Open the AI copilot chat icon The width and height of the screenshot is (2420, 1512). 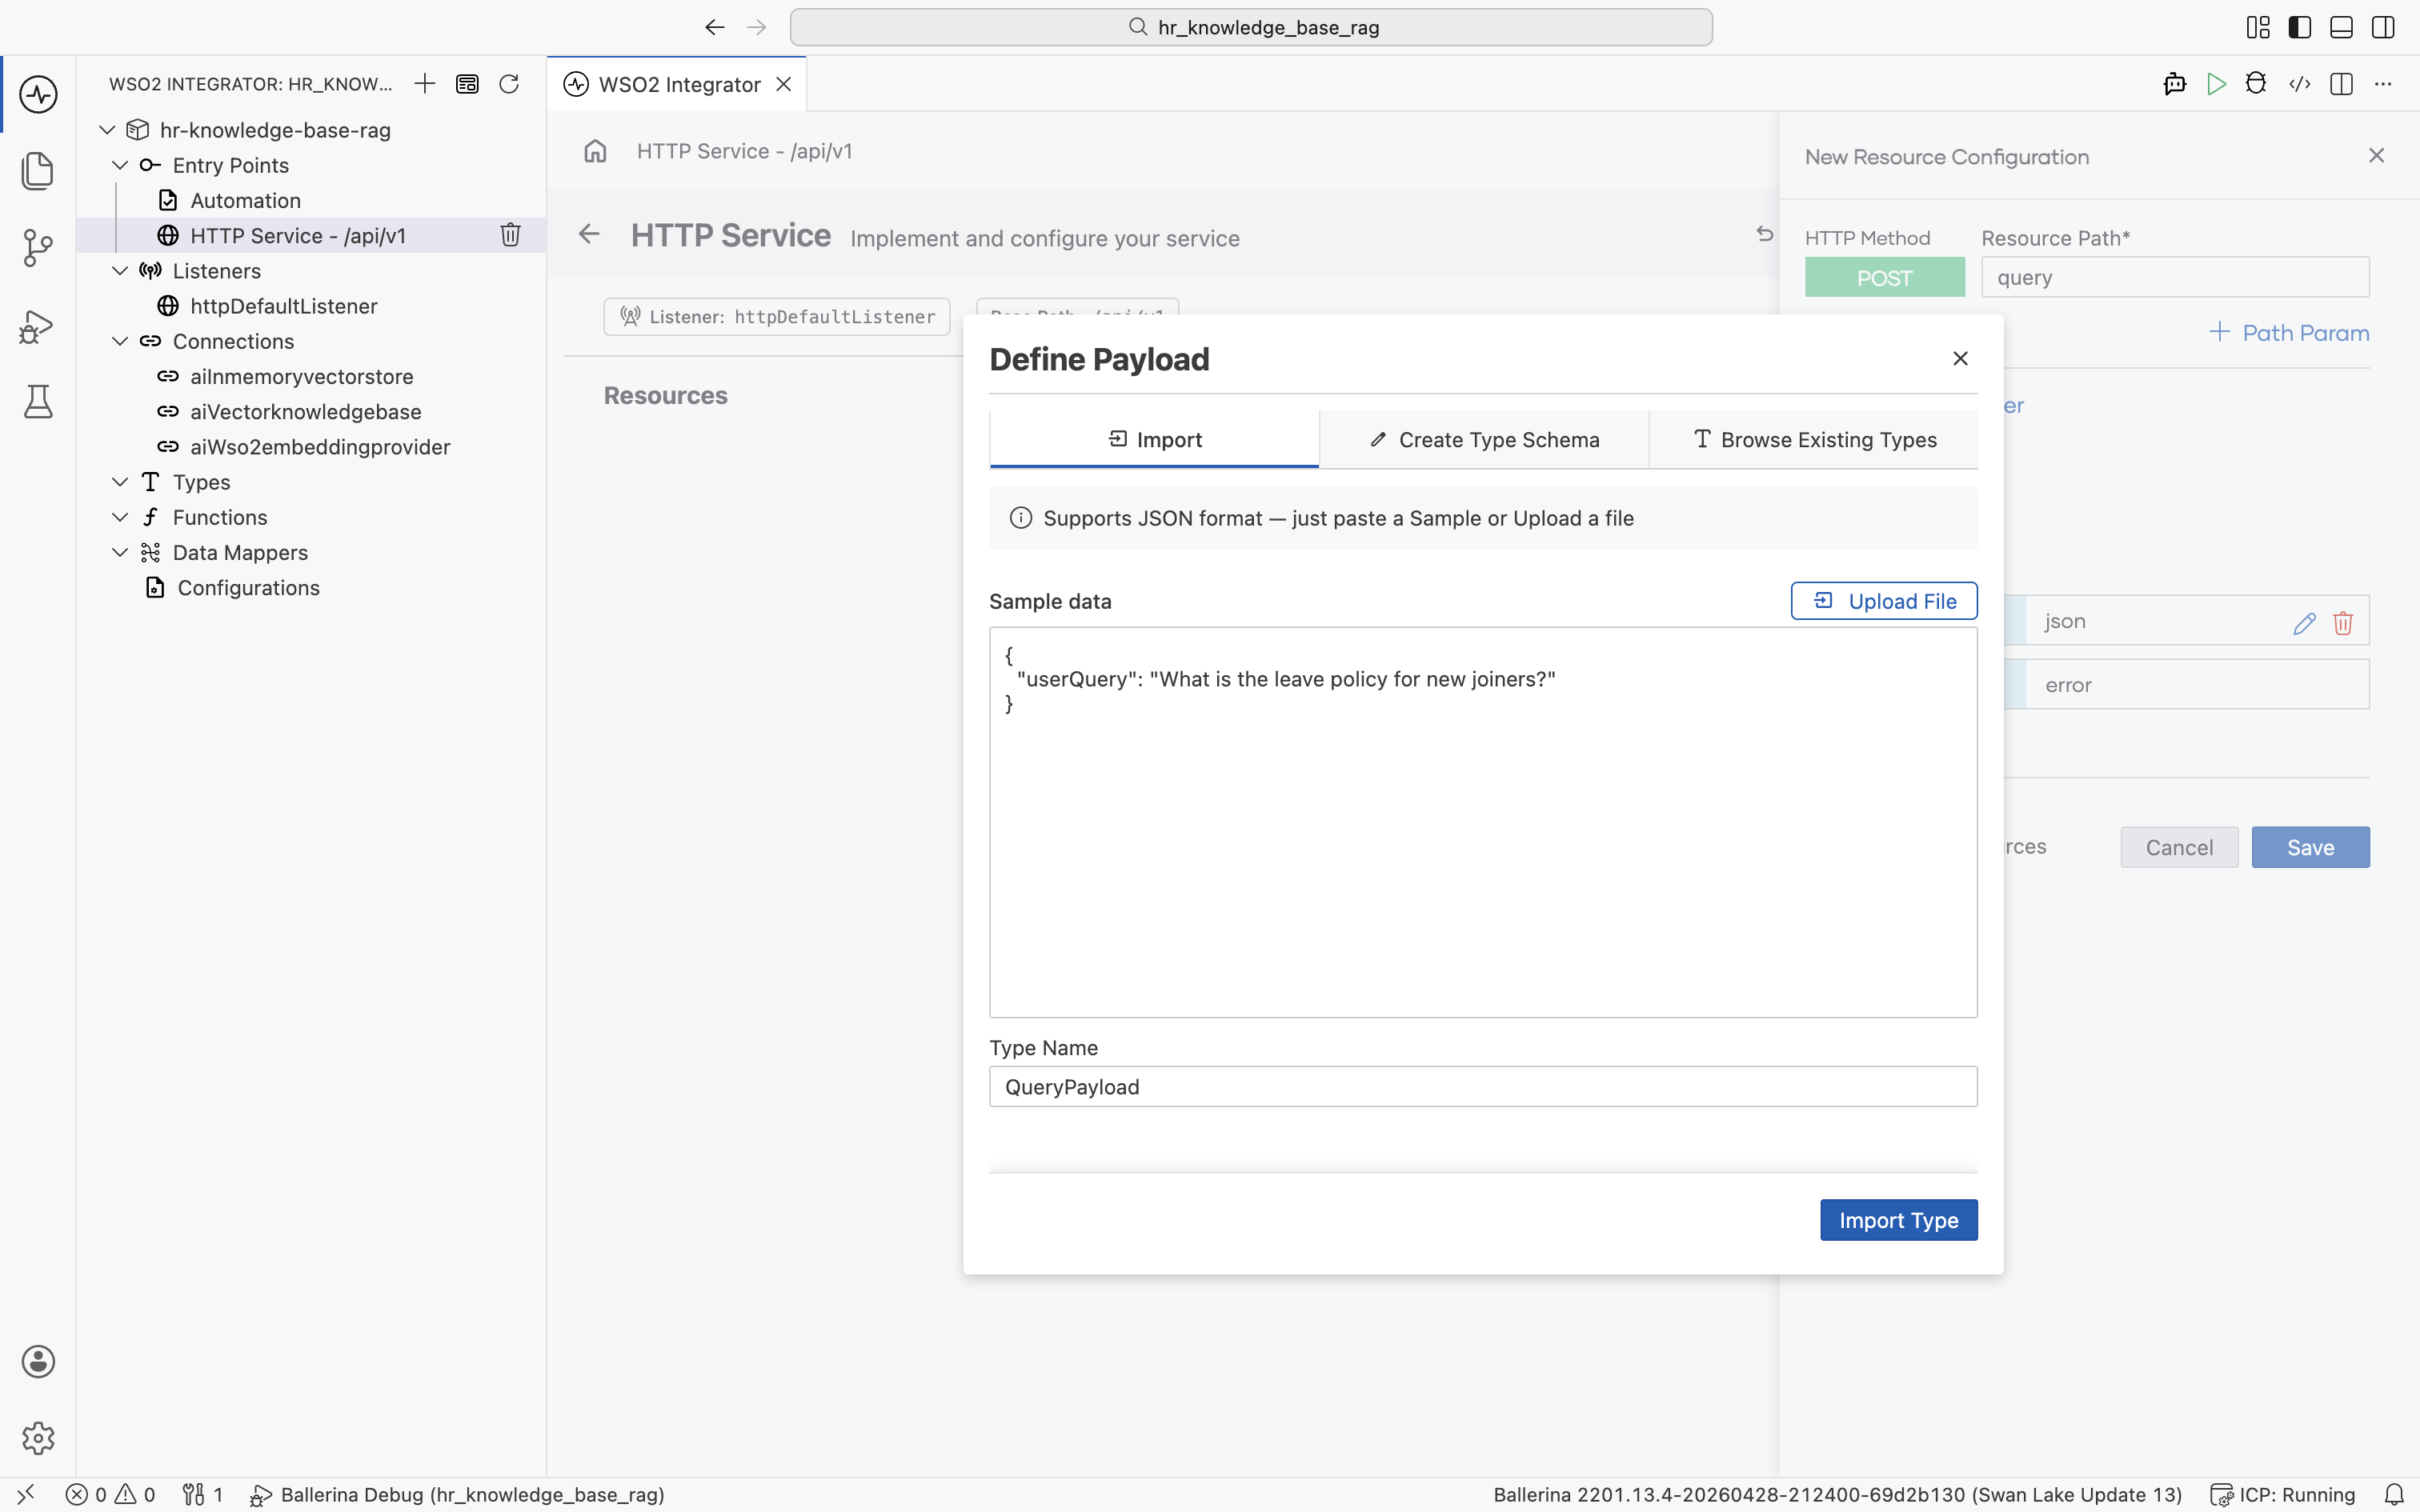click(2174, 84)
